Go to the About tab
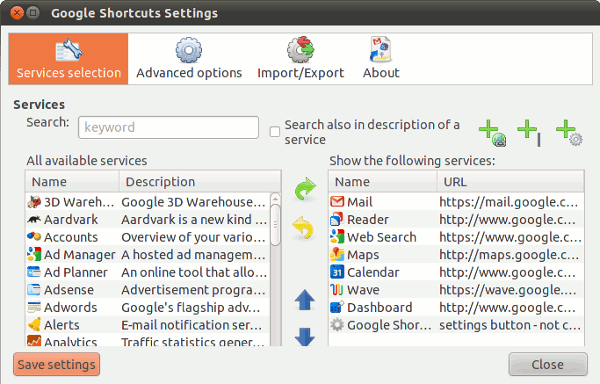This screenshot has width=600, height=384. pos(381,59)
